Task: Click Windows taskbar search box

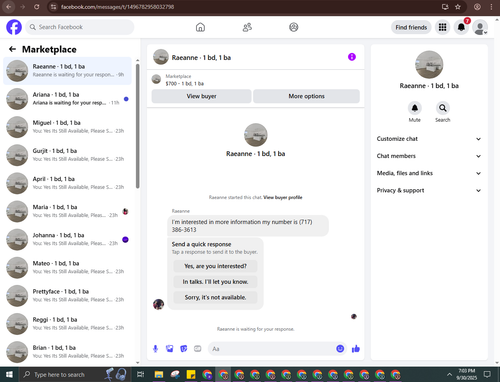Action: (75, 374)
